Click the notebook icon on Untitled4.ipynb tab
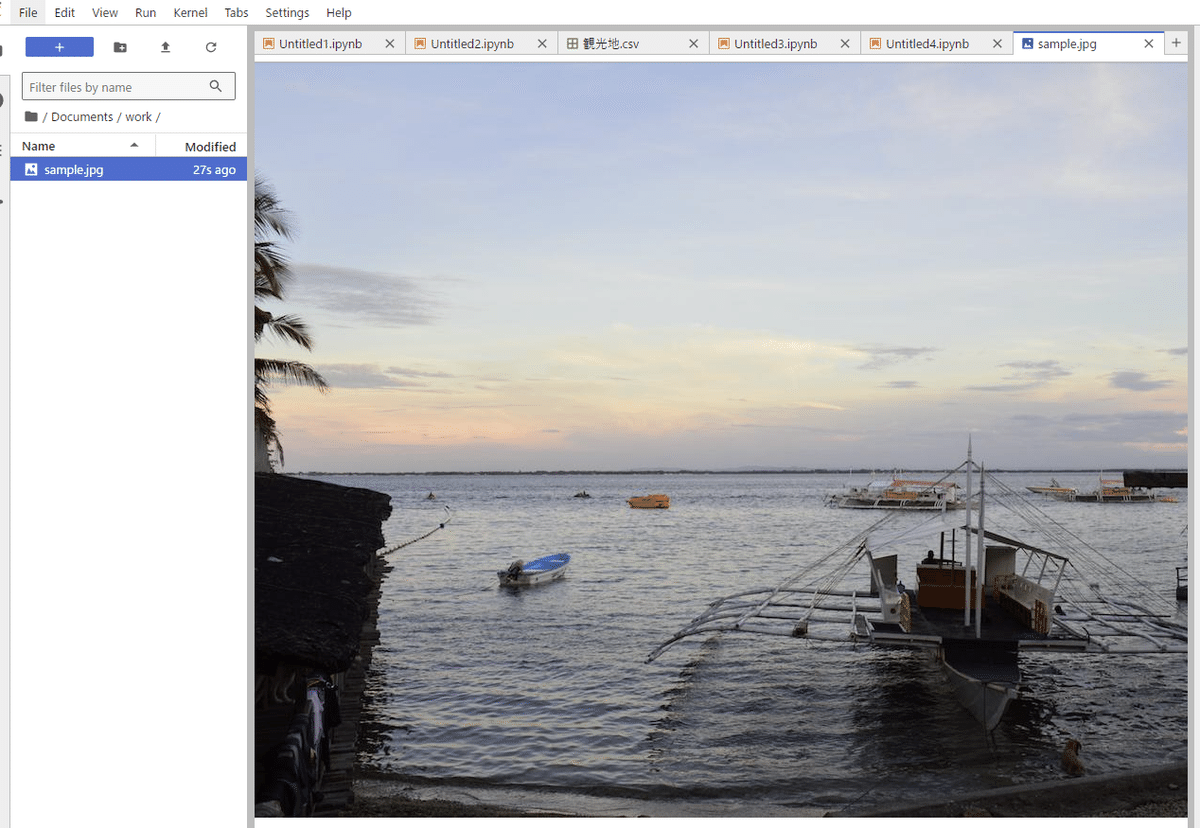Screen dimensions: 1200x828 click(x=875, y=44)
